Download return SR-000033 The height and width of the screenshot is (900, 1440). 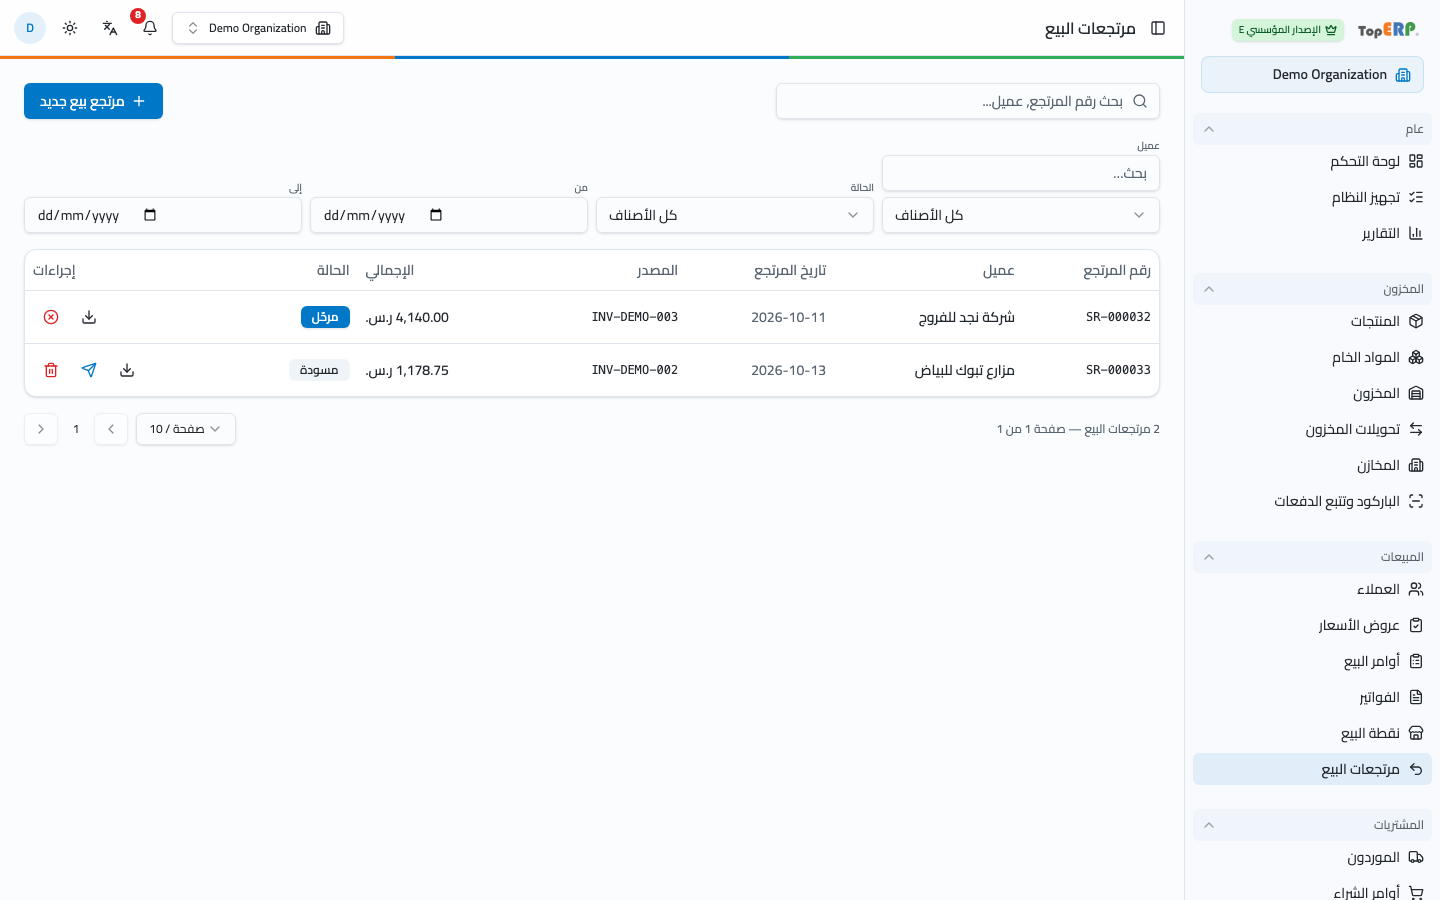[127, 370]
